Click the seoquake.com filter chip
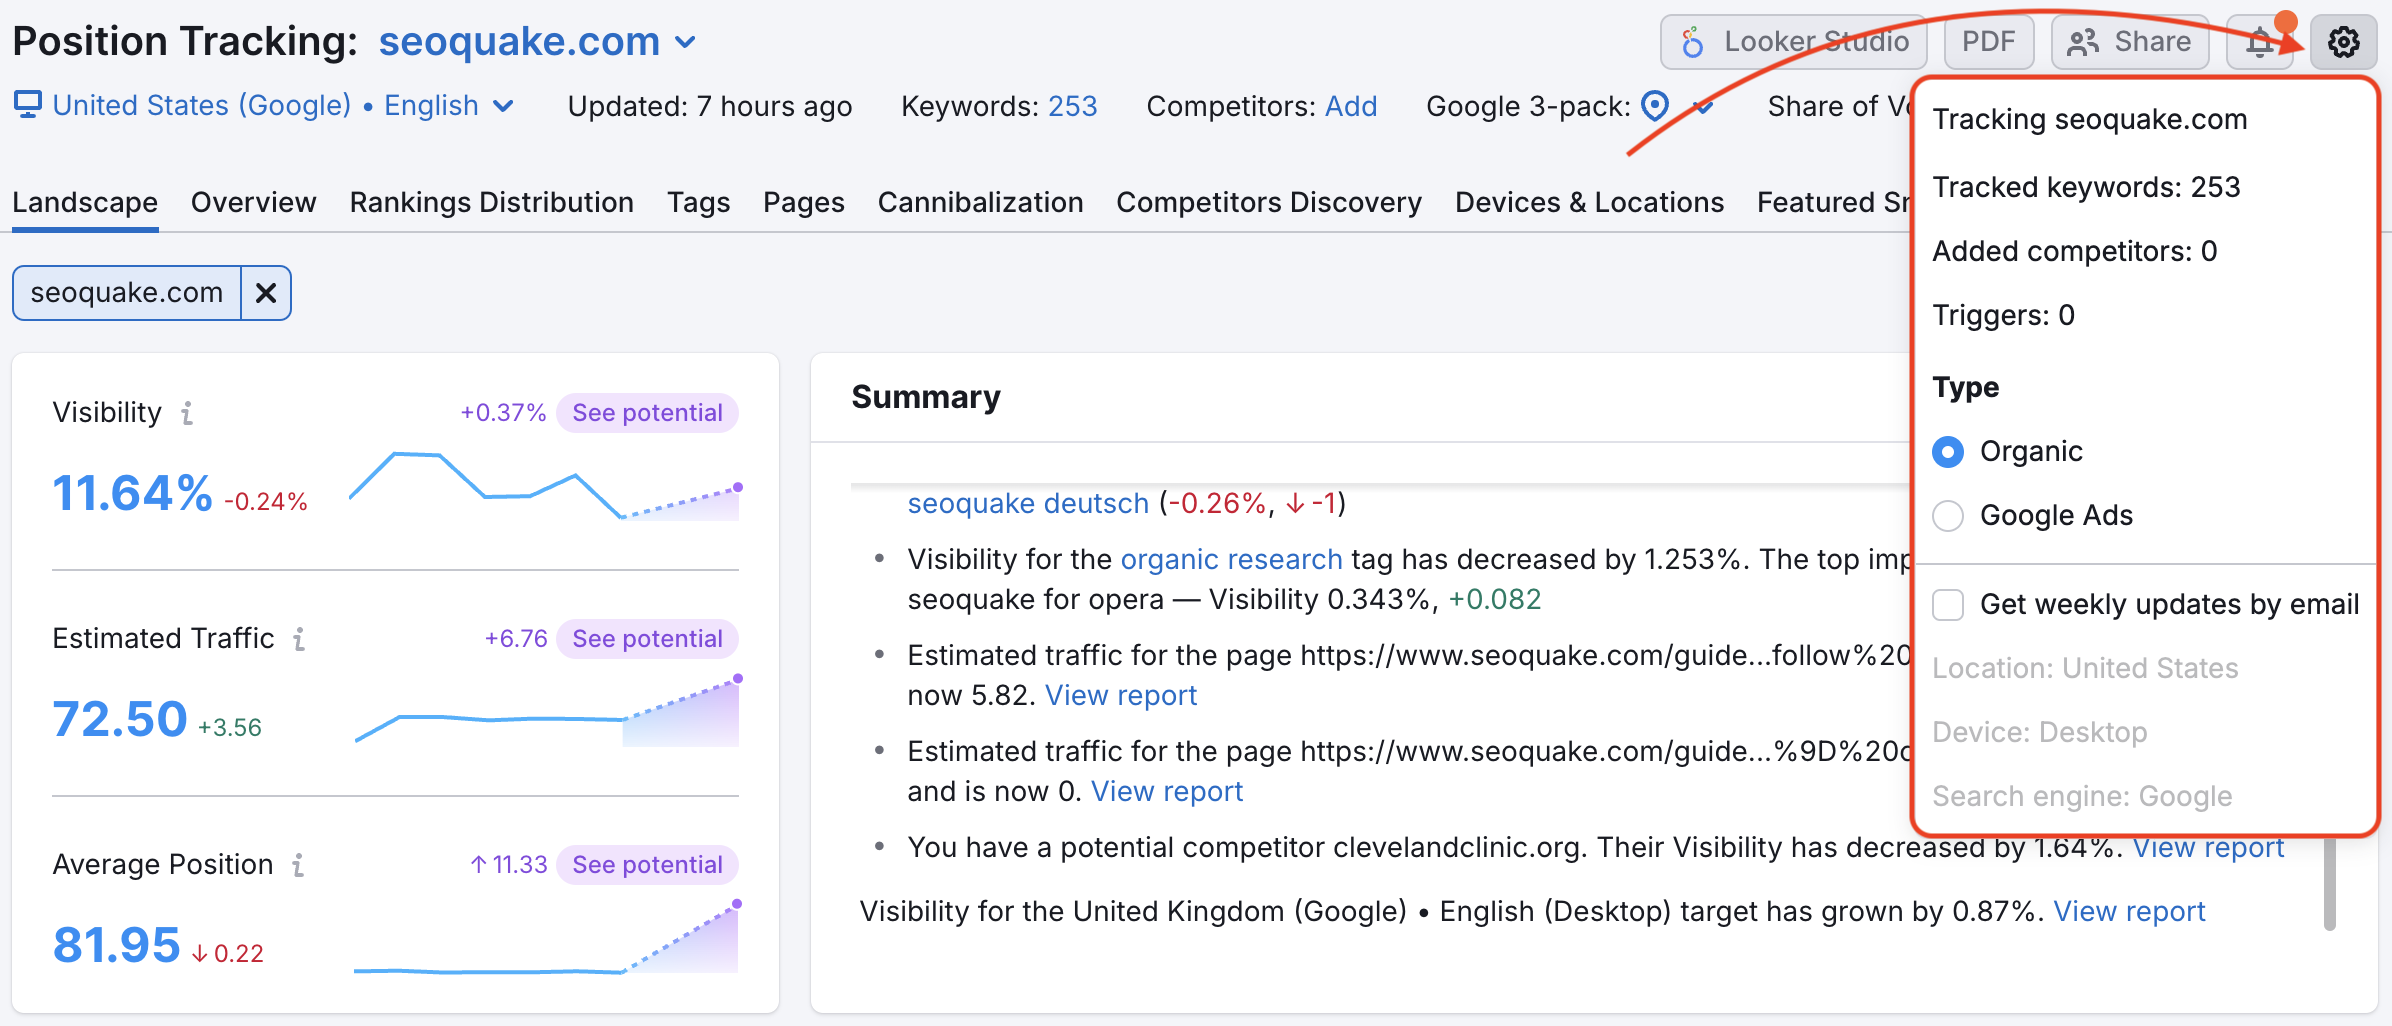The image size is (2392, 1026). [x=127, y=293]
